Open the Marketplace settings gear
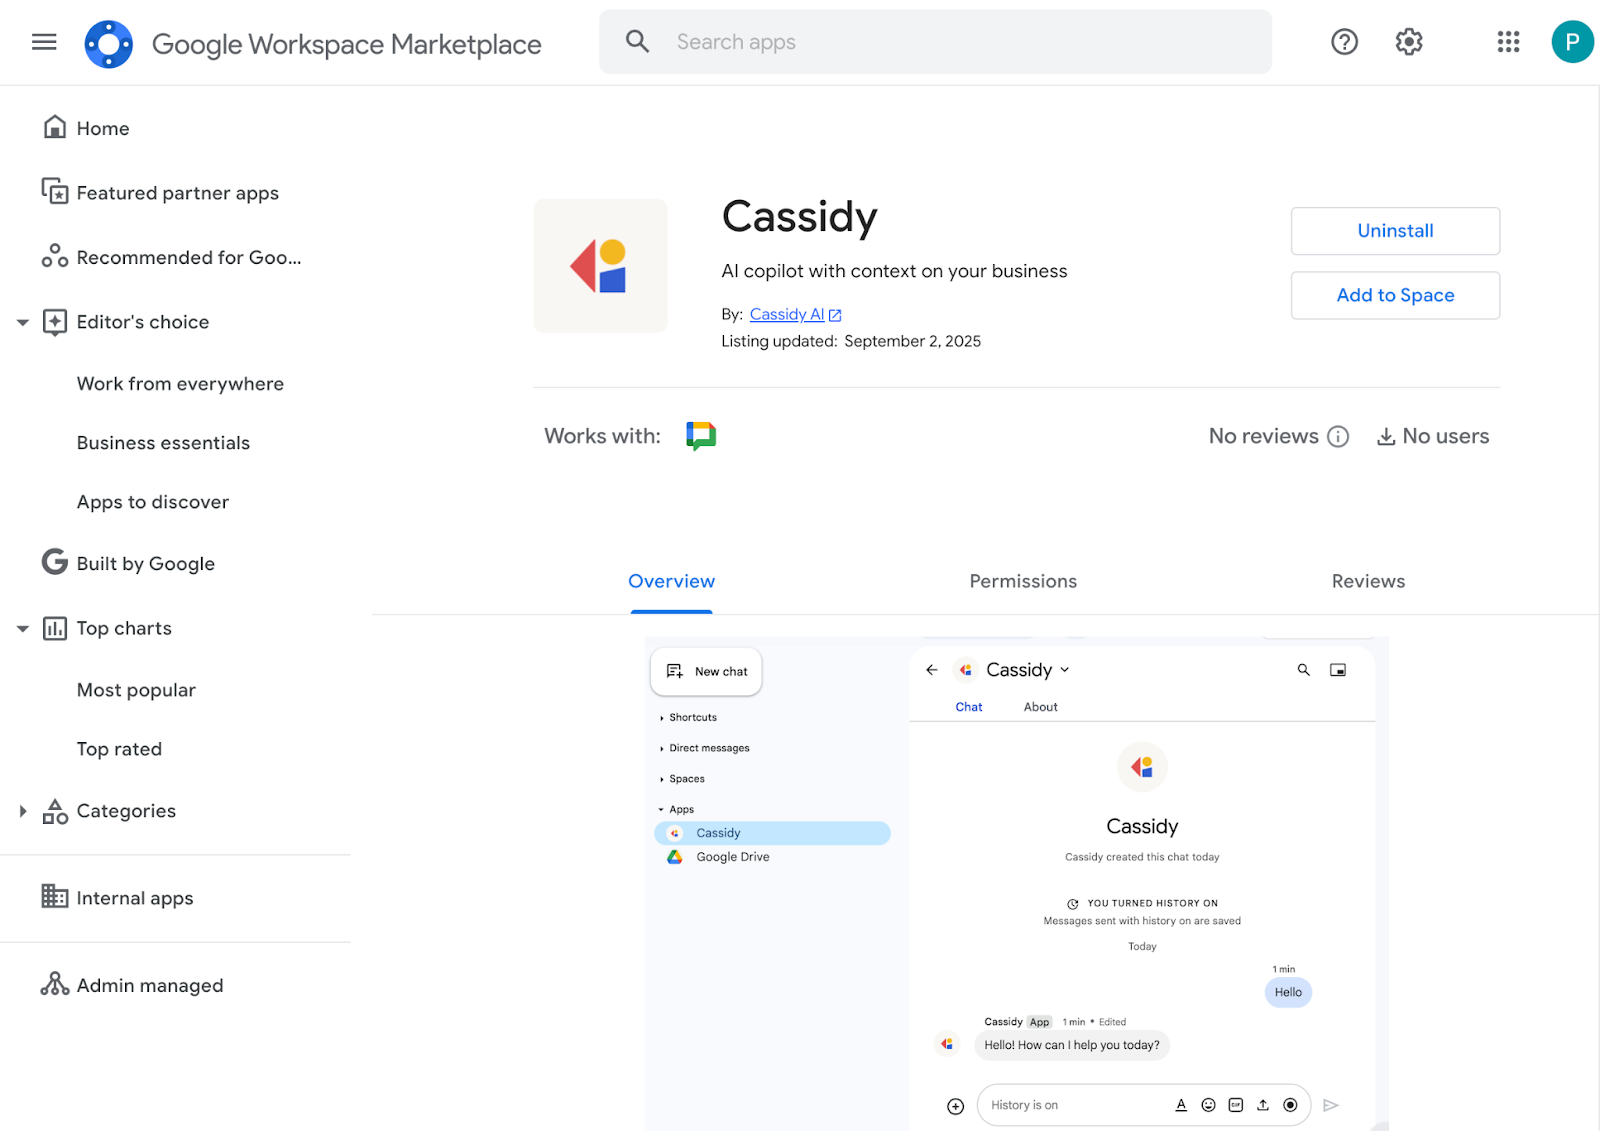 (1408, 41)
